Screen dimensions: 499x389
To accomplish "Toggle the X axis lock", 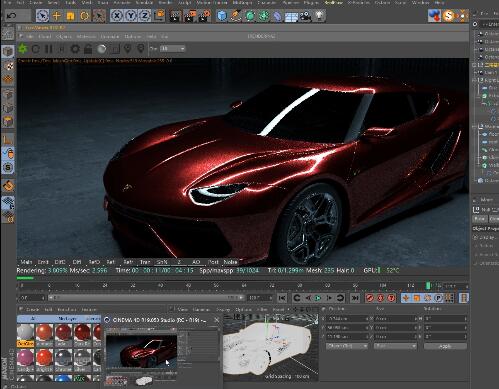I will [116, 16].
